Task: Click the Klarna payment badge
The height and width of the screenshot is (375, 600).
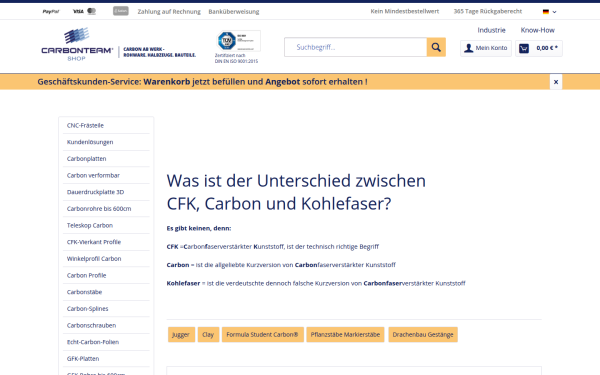Action: (x=121, y=11)
